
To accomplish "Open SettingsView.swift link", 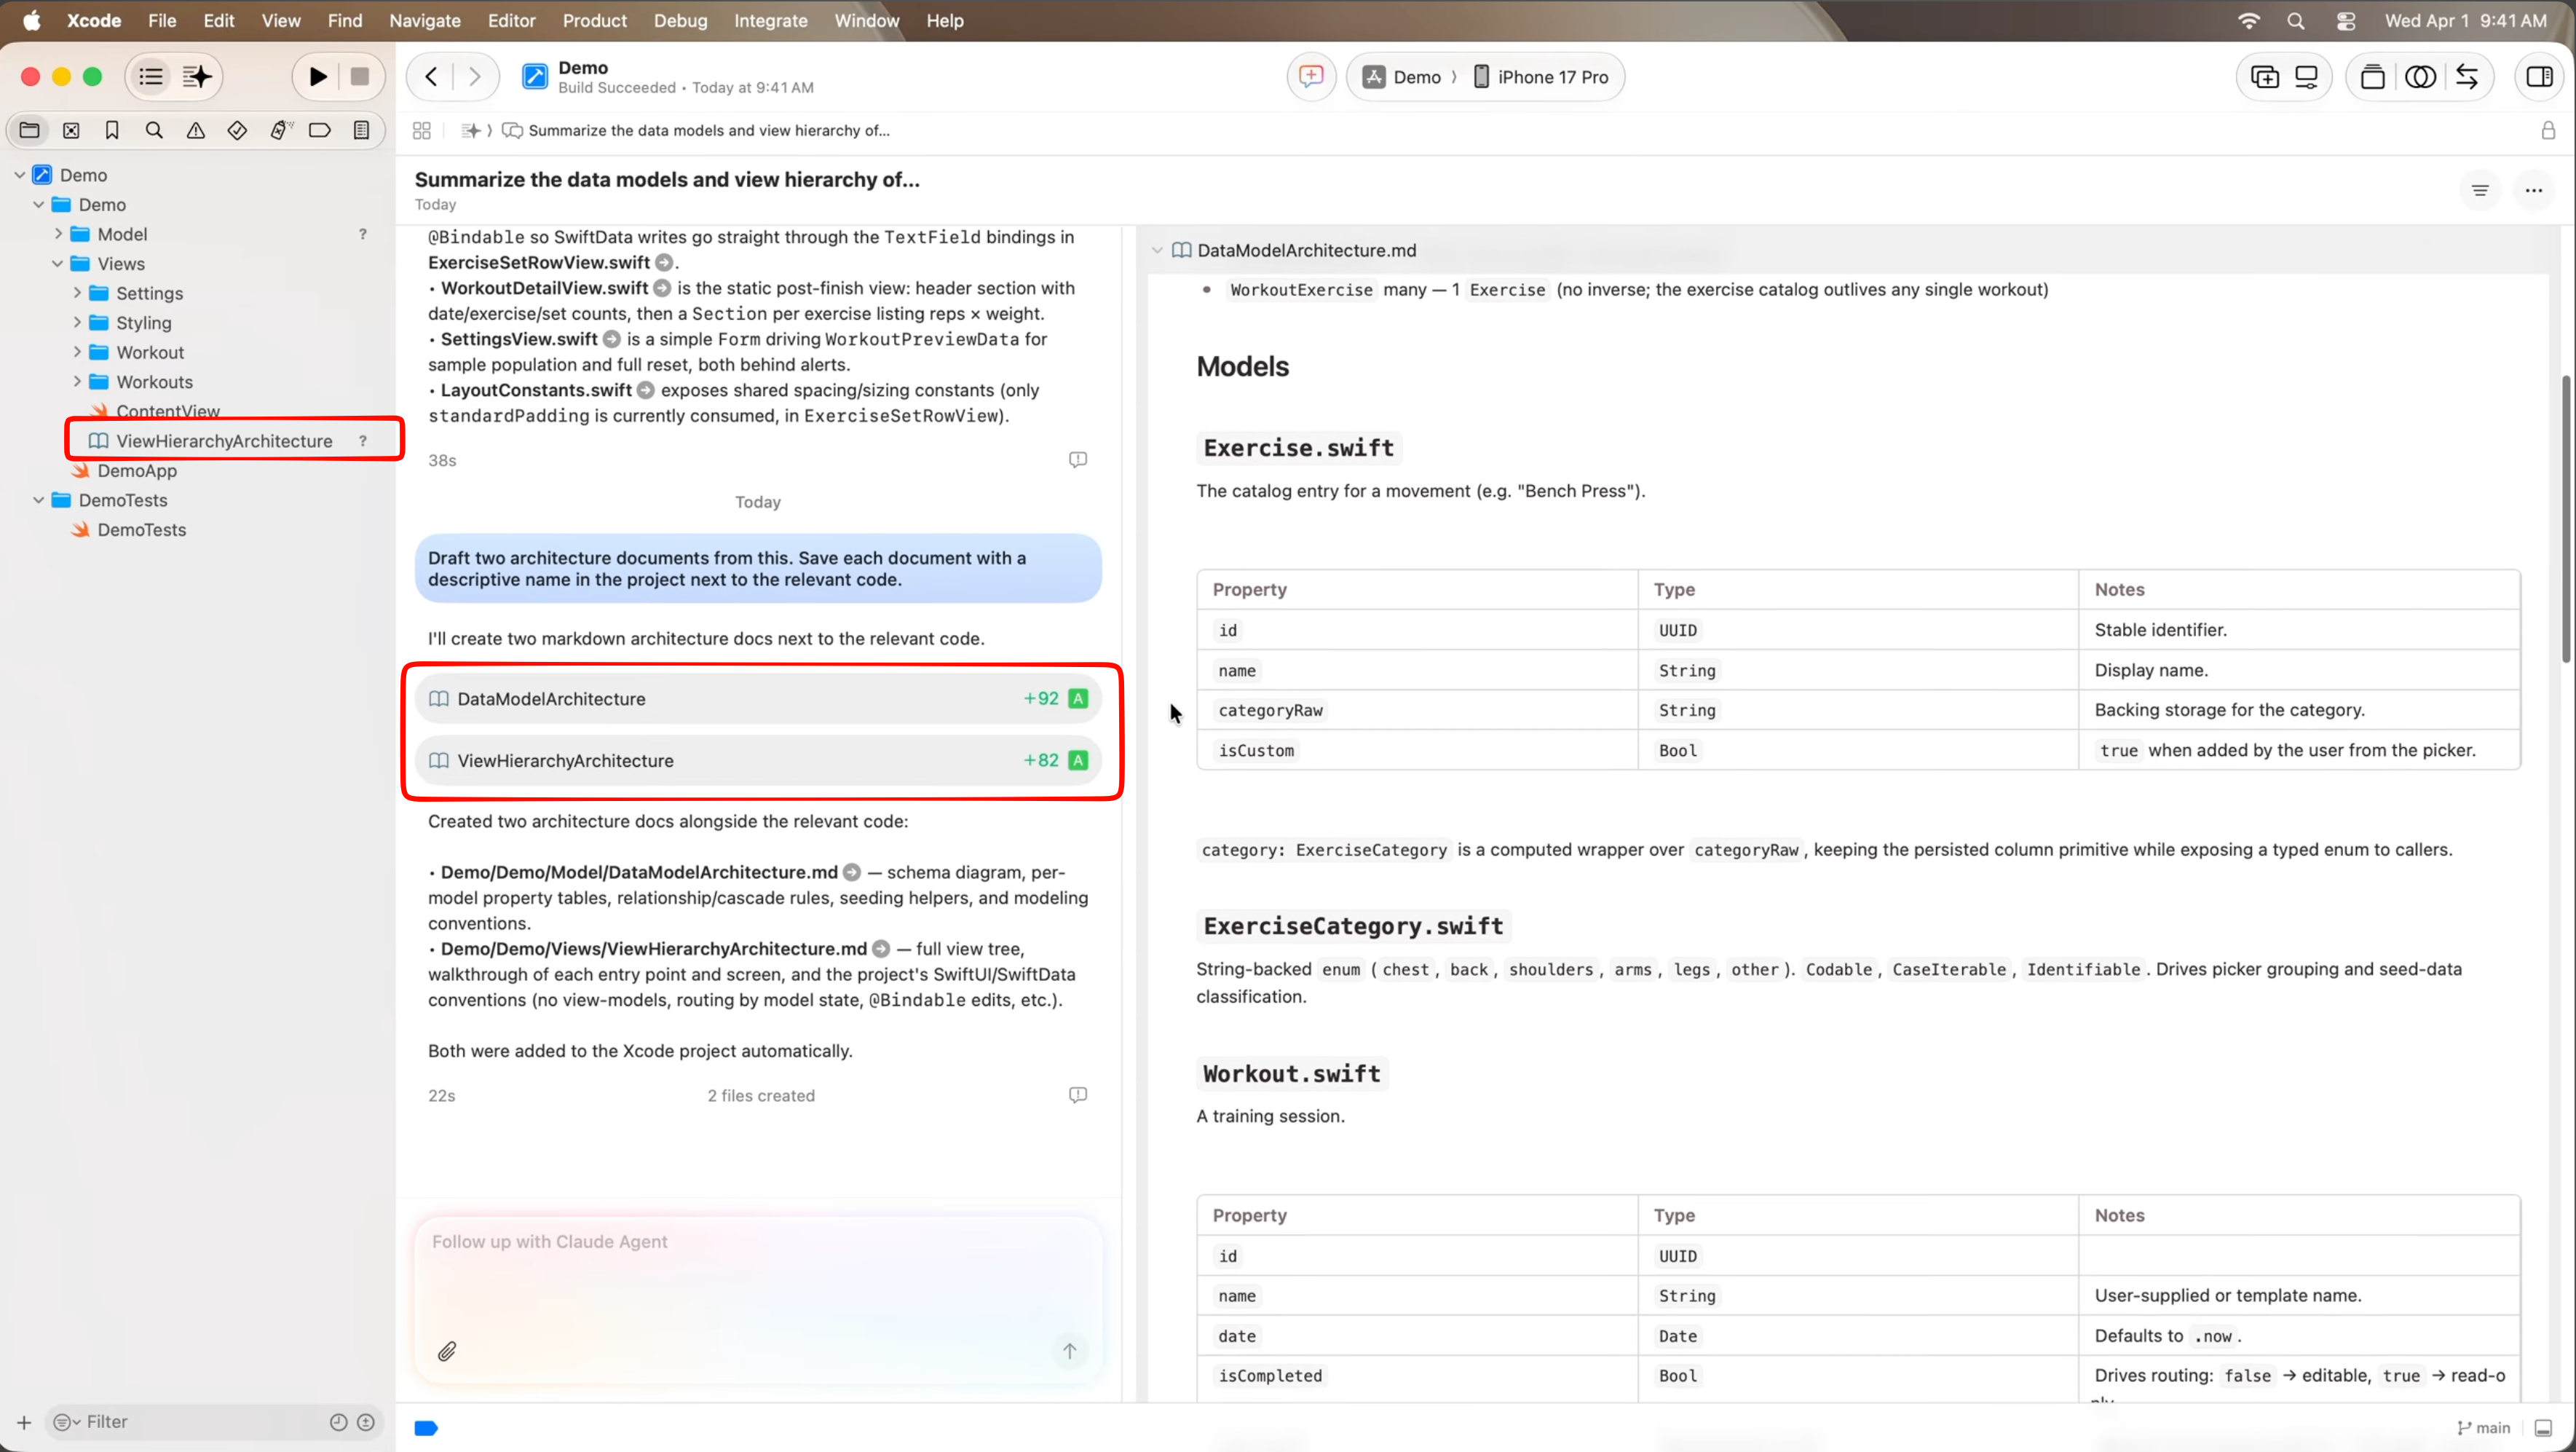I will [519, 339].
